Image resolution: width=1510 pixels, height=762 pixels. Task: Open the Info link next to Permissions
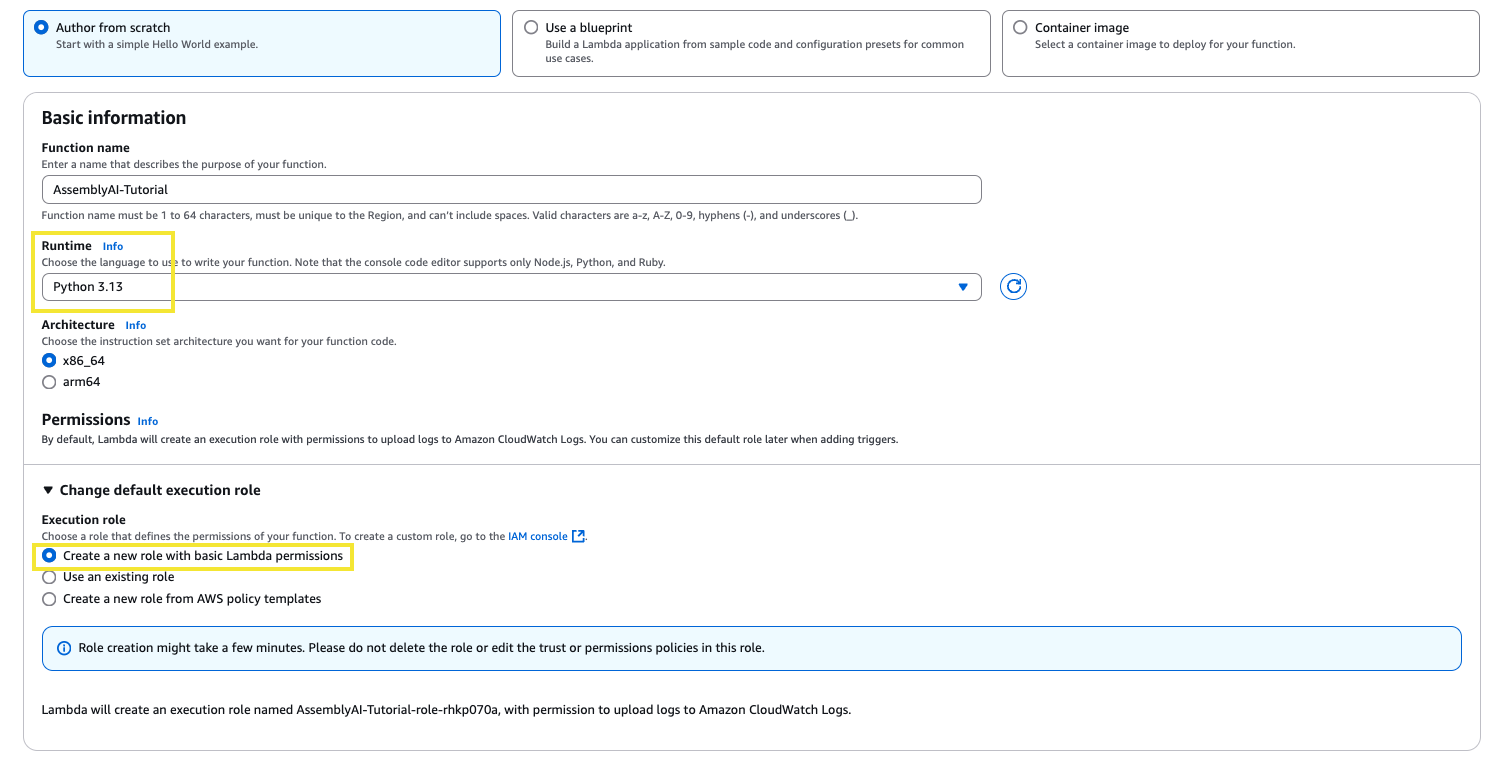[x=148, y=421]
